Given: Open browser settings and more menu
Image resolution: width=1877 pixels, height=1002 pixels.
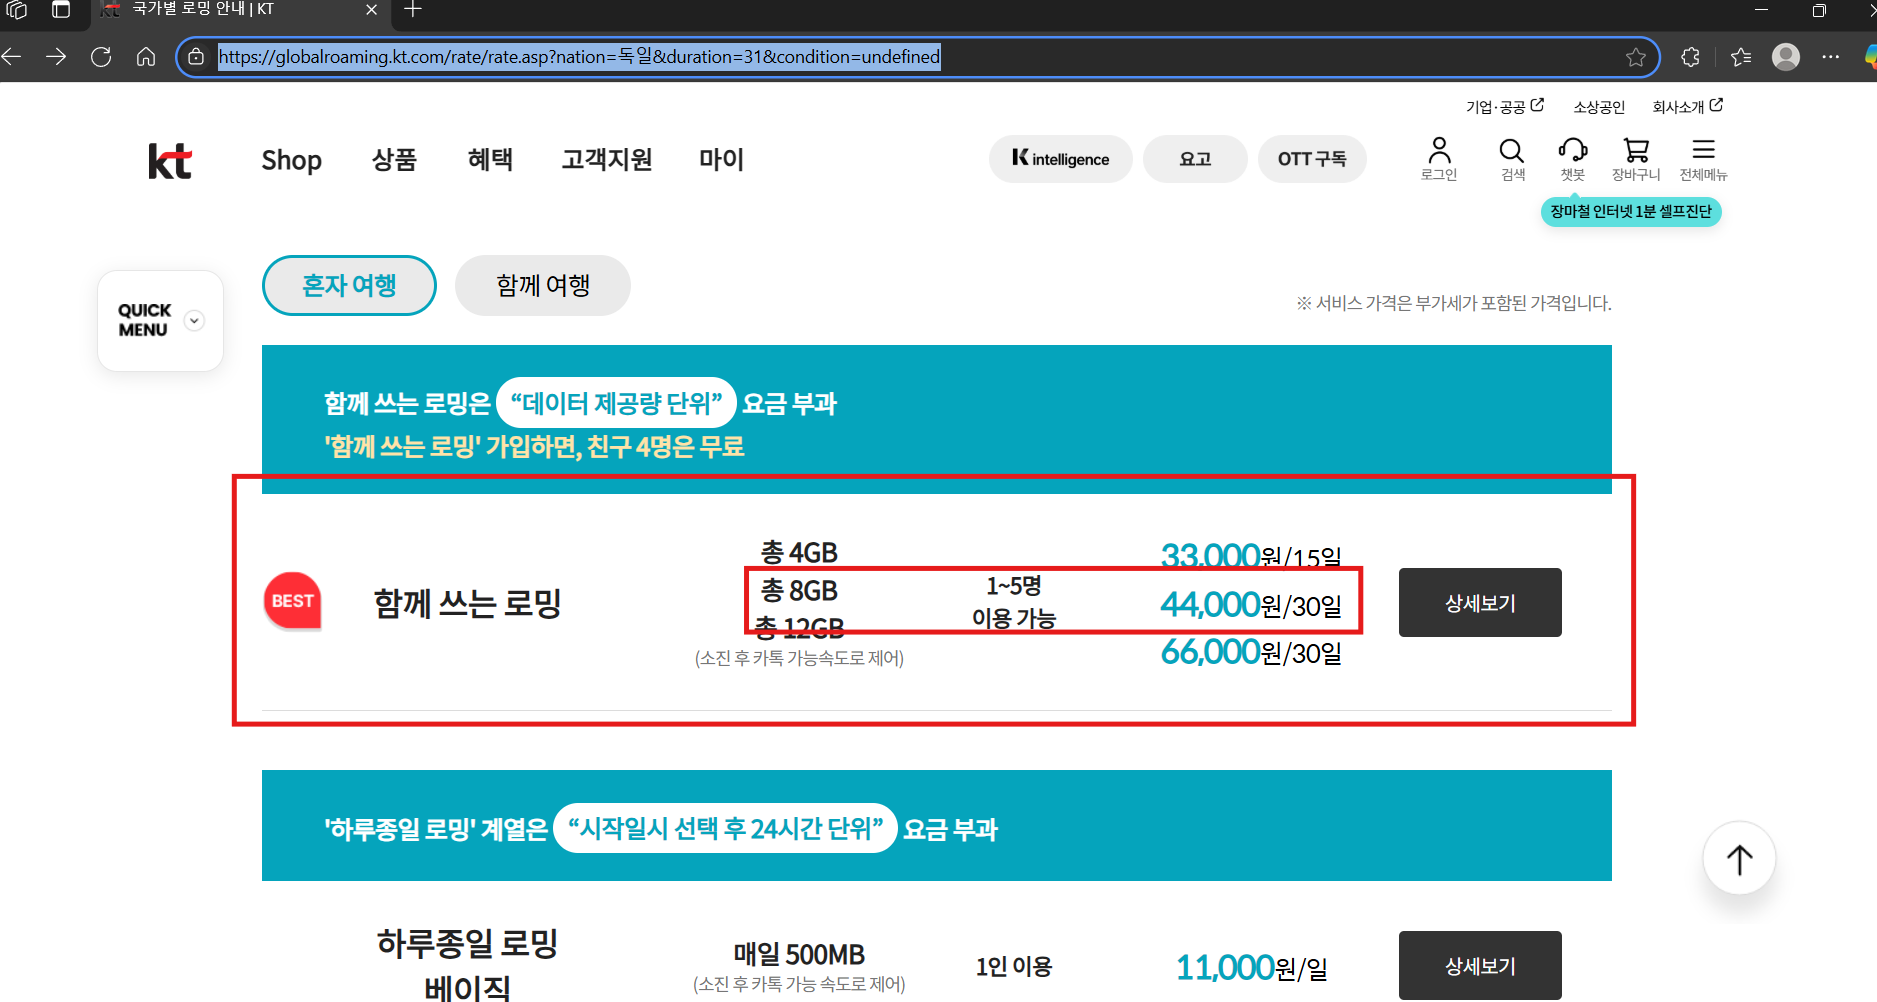Looking at the screenshot, I should pyautogui.click(x=1831, y=57).
